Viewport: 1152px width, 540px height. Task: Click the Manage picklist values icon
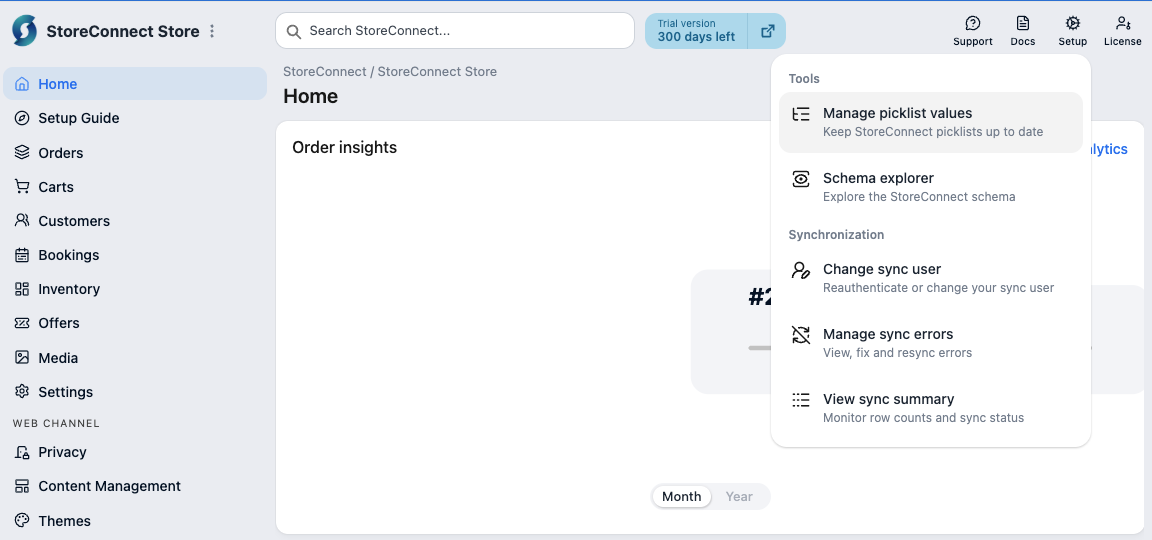click(x=801, y=114)
